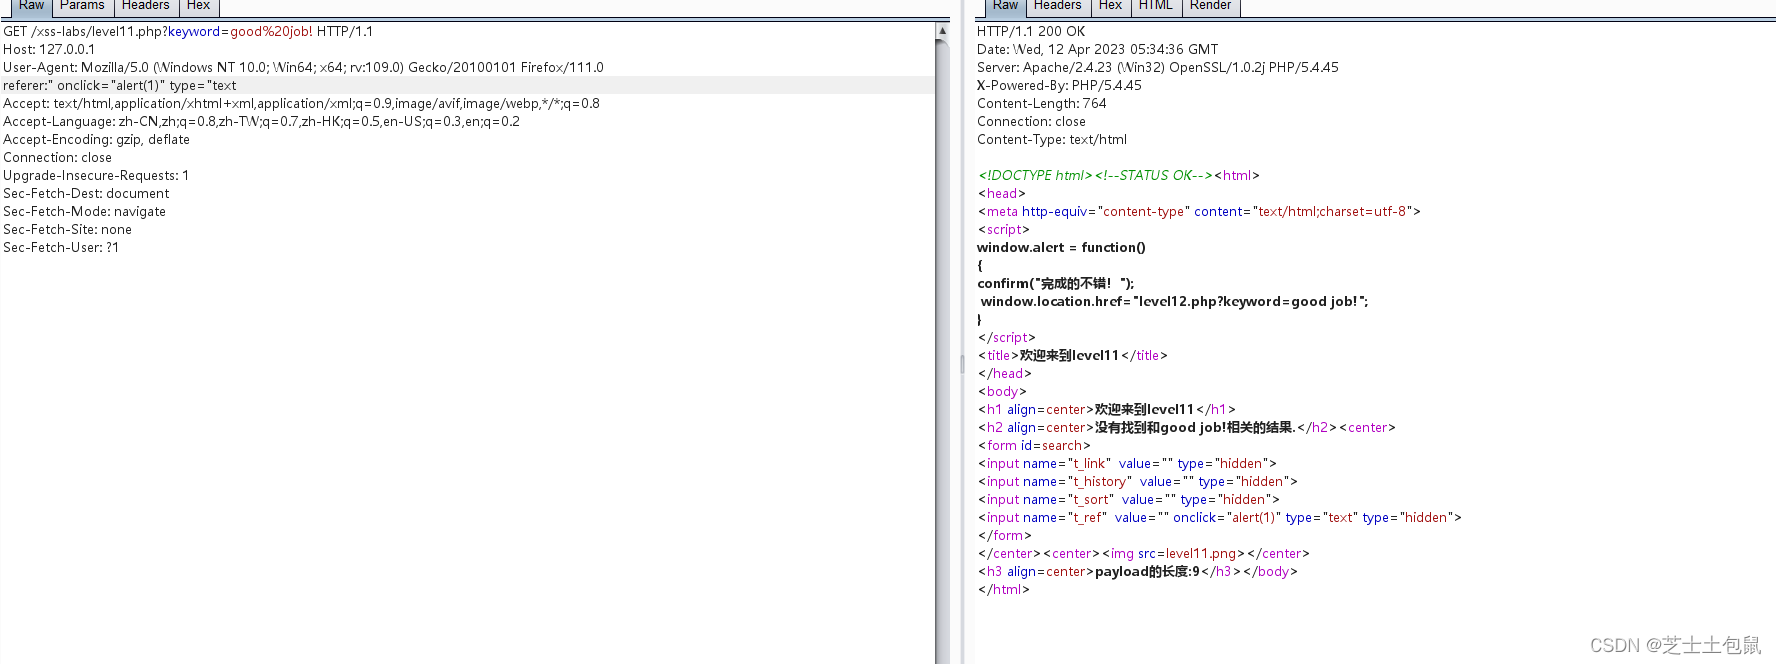Click the Sec-Fetch-Site: none line
Image resolution: width=1776 pixels, height=664 pixels.
(67, 229)
